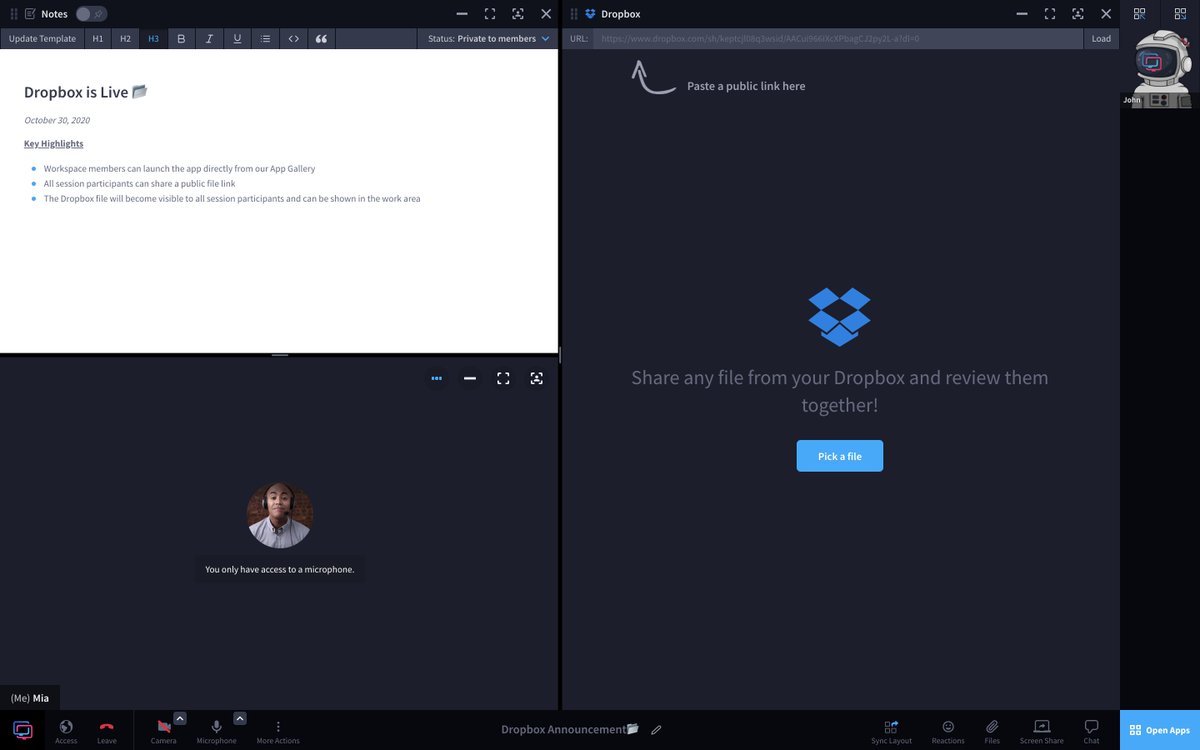Insert a bulleted list in Notes
The height and width of the screenshot is (750, 1200).
265,39
